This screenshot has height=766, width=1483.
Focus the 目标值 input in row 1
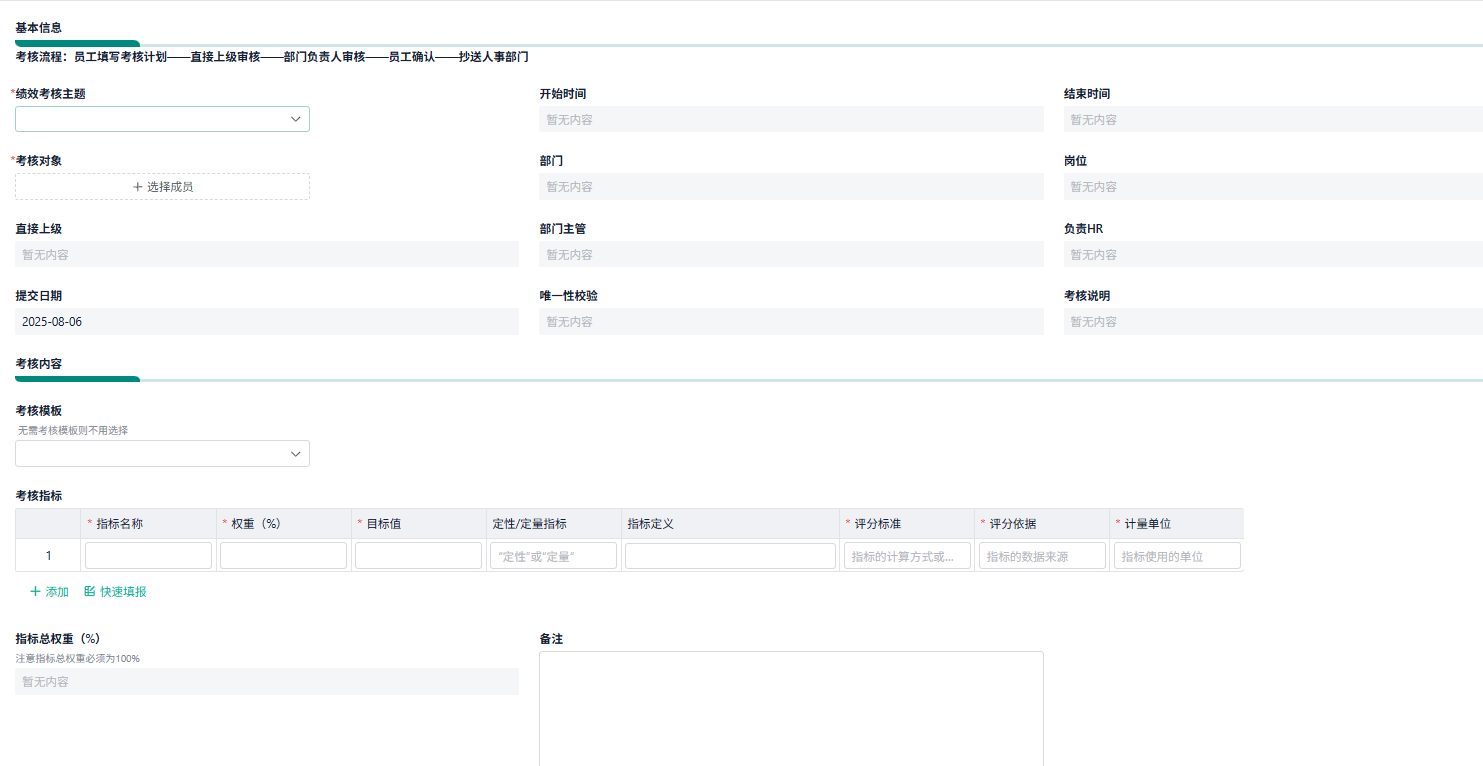click(418, 556)
